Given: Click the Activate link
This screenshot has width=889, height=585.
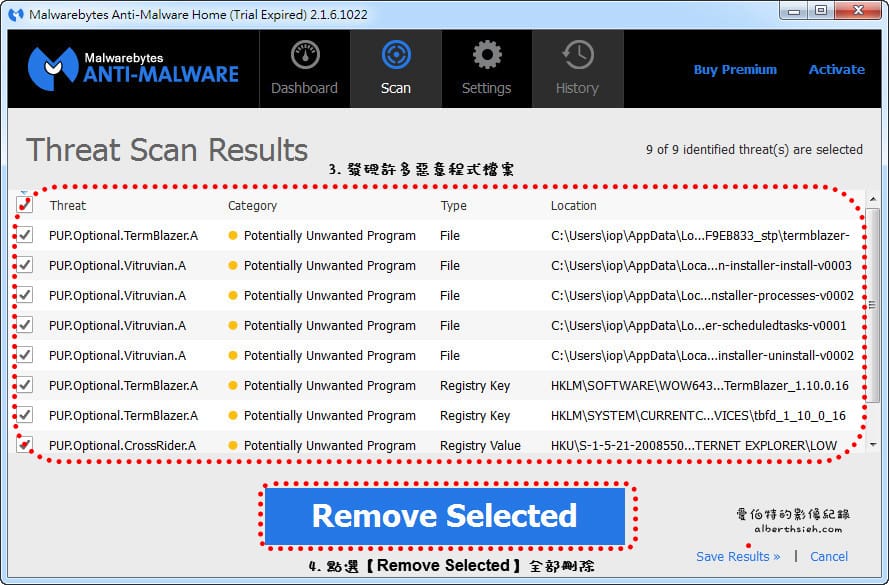Looking at the screenshot, I should 836,70.
